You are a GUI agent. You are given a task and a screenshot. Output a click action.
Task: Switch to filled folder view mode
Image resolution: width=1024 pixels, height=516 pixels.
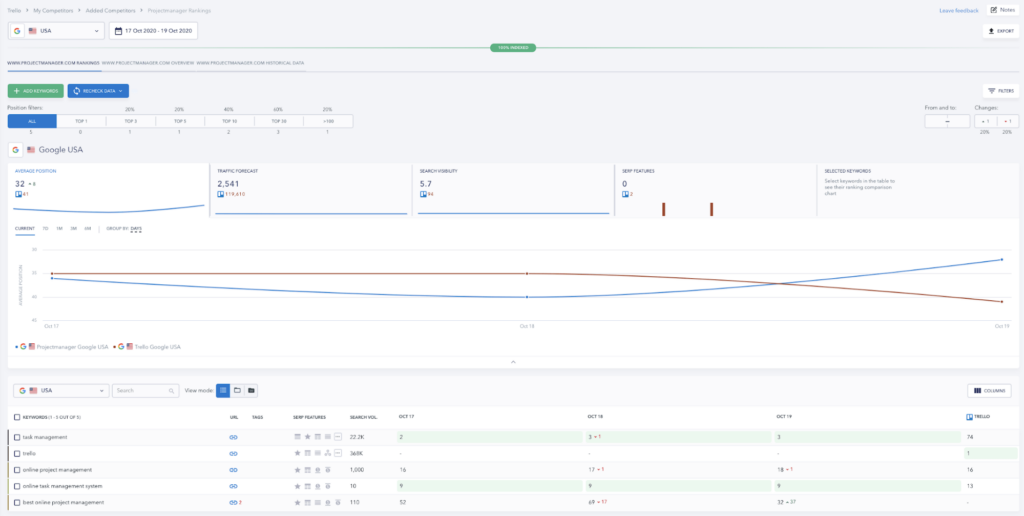point(251,391)
